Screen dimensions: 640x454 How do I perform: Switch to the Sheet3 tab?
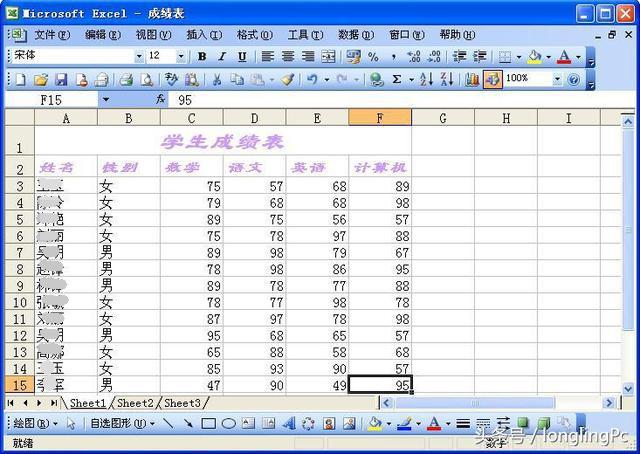182,403
